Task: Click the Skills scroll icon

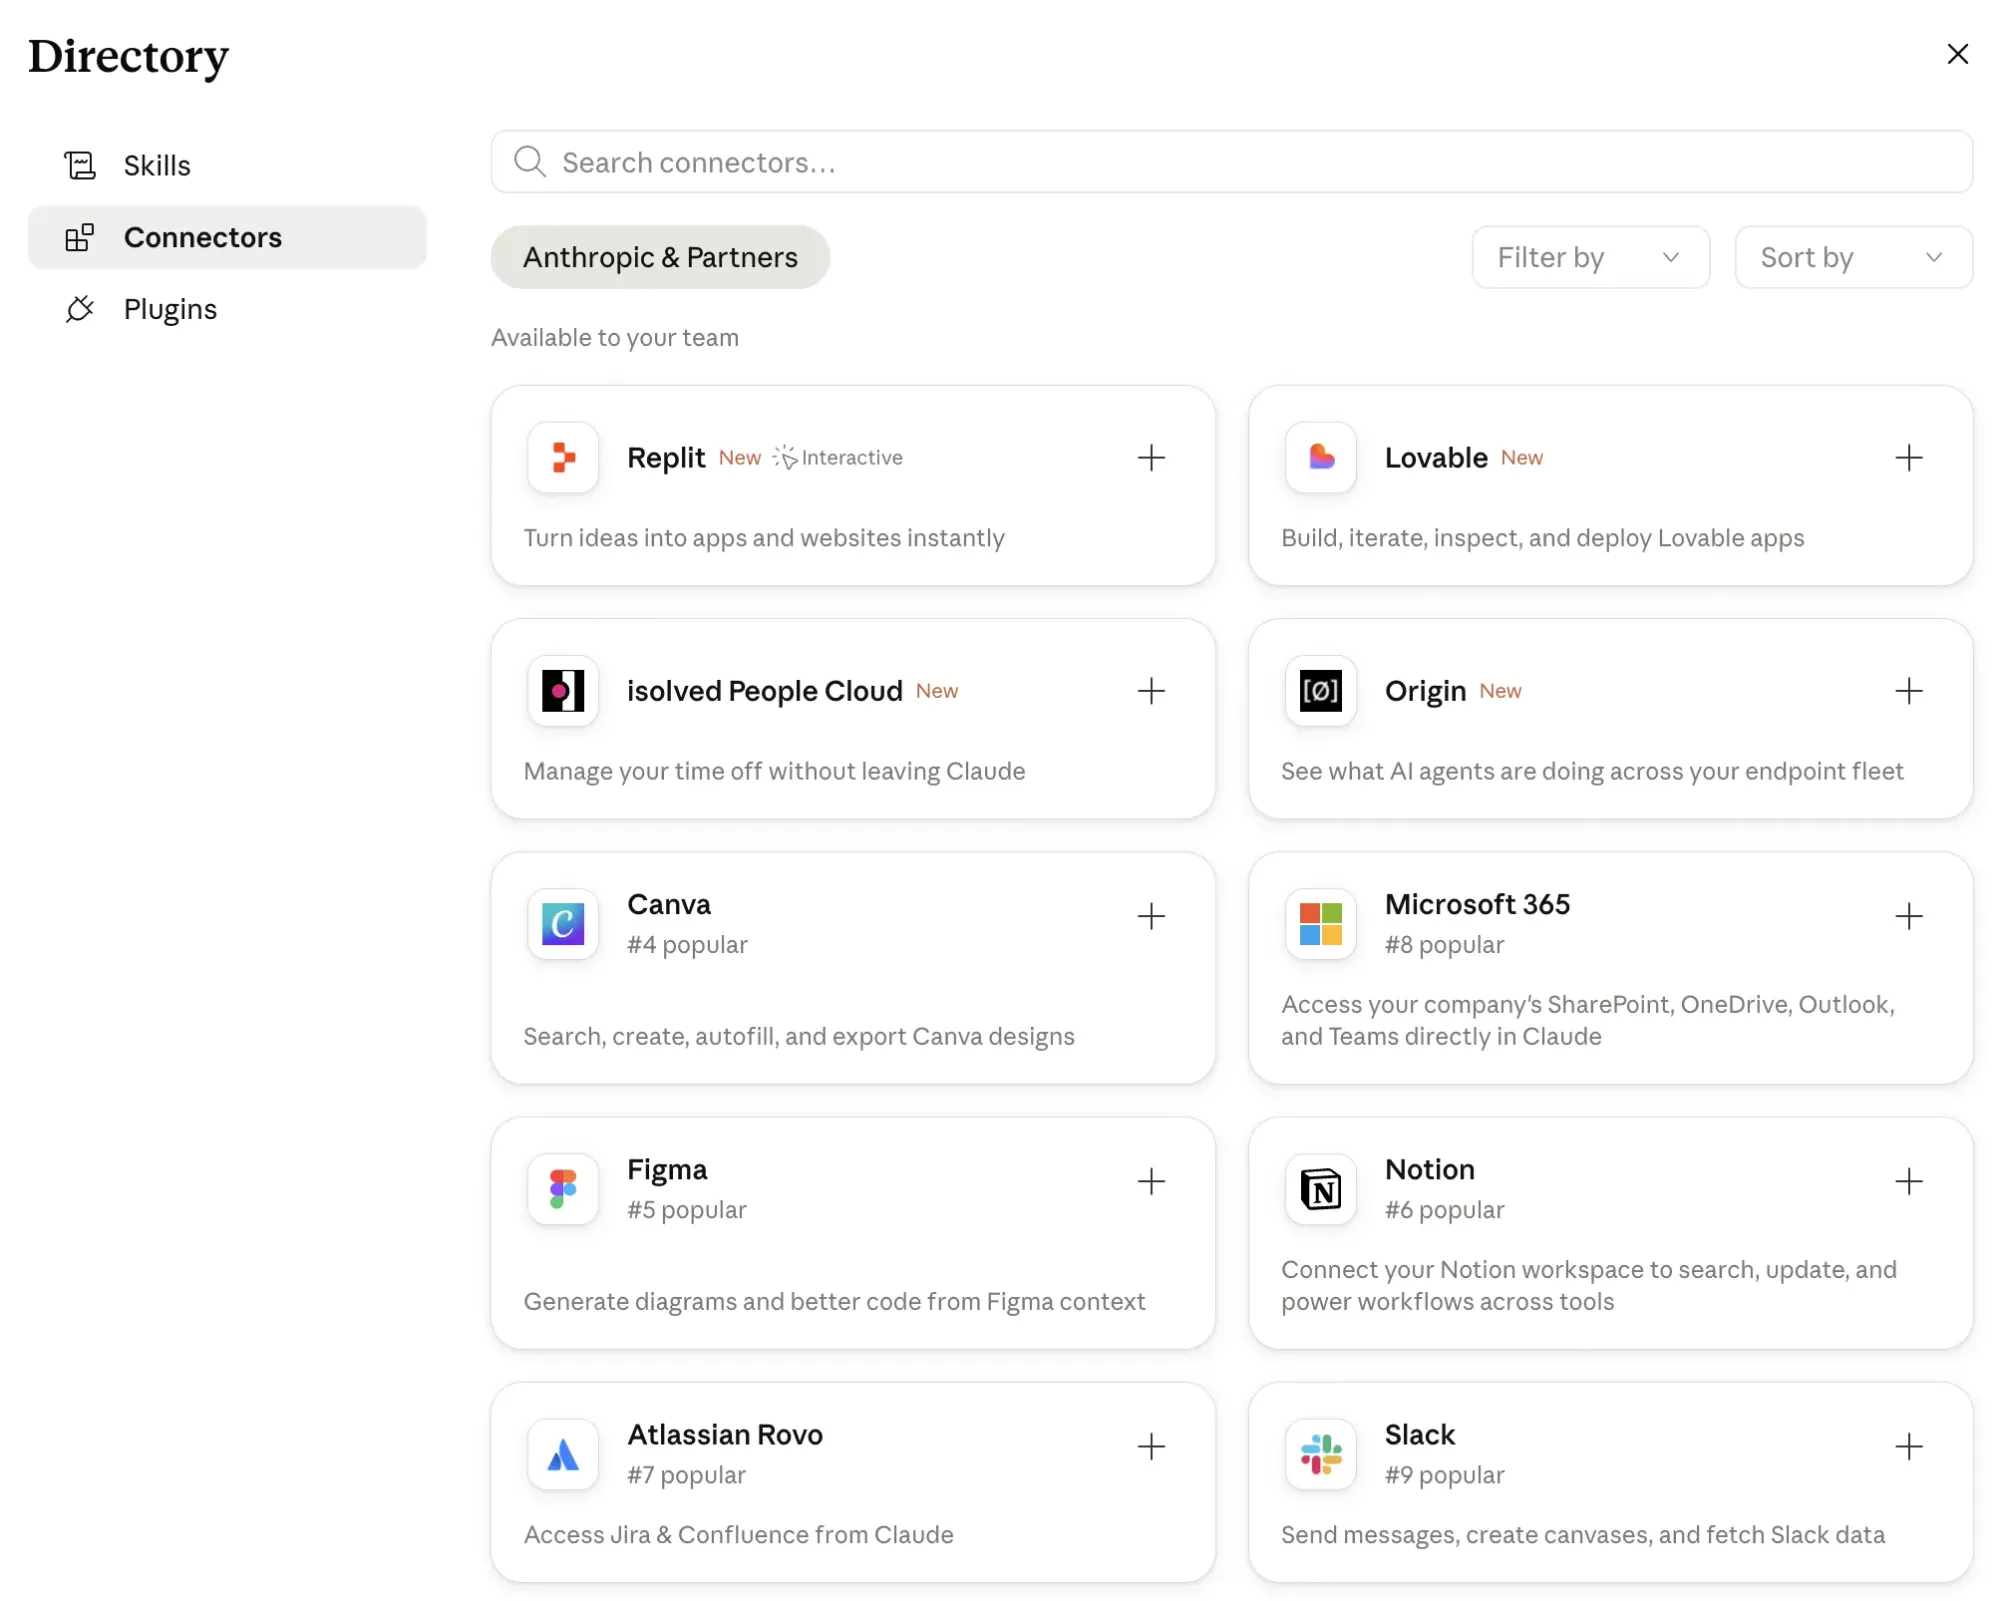Action: [x=80, y=165]
